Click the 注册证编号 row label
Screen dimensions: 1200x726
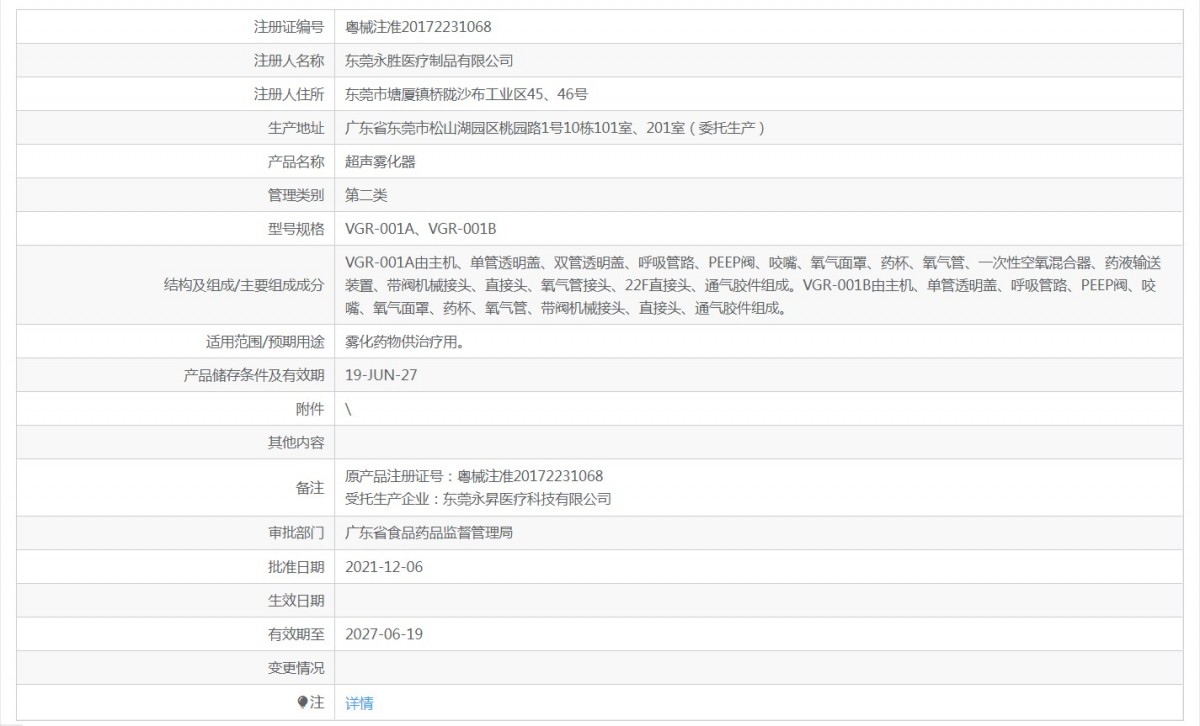(289, 27)
